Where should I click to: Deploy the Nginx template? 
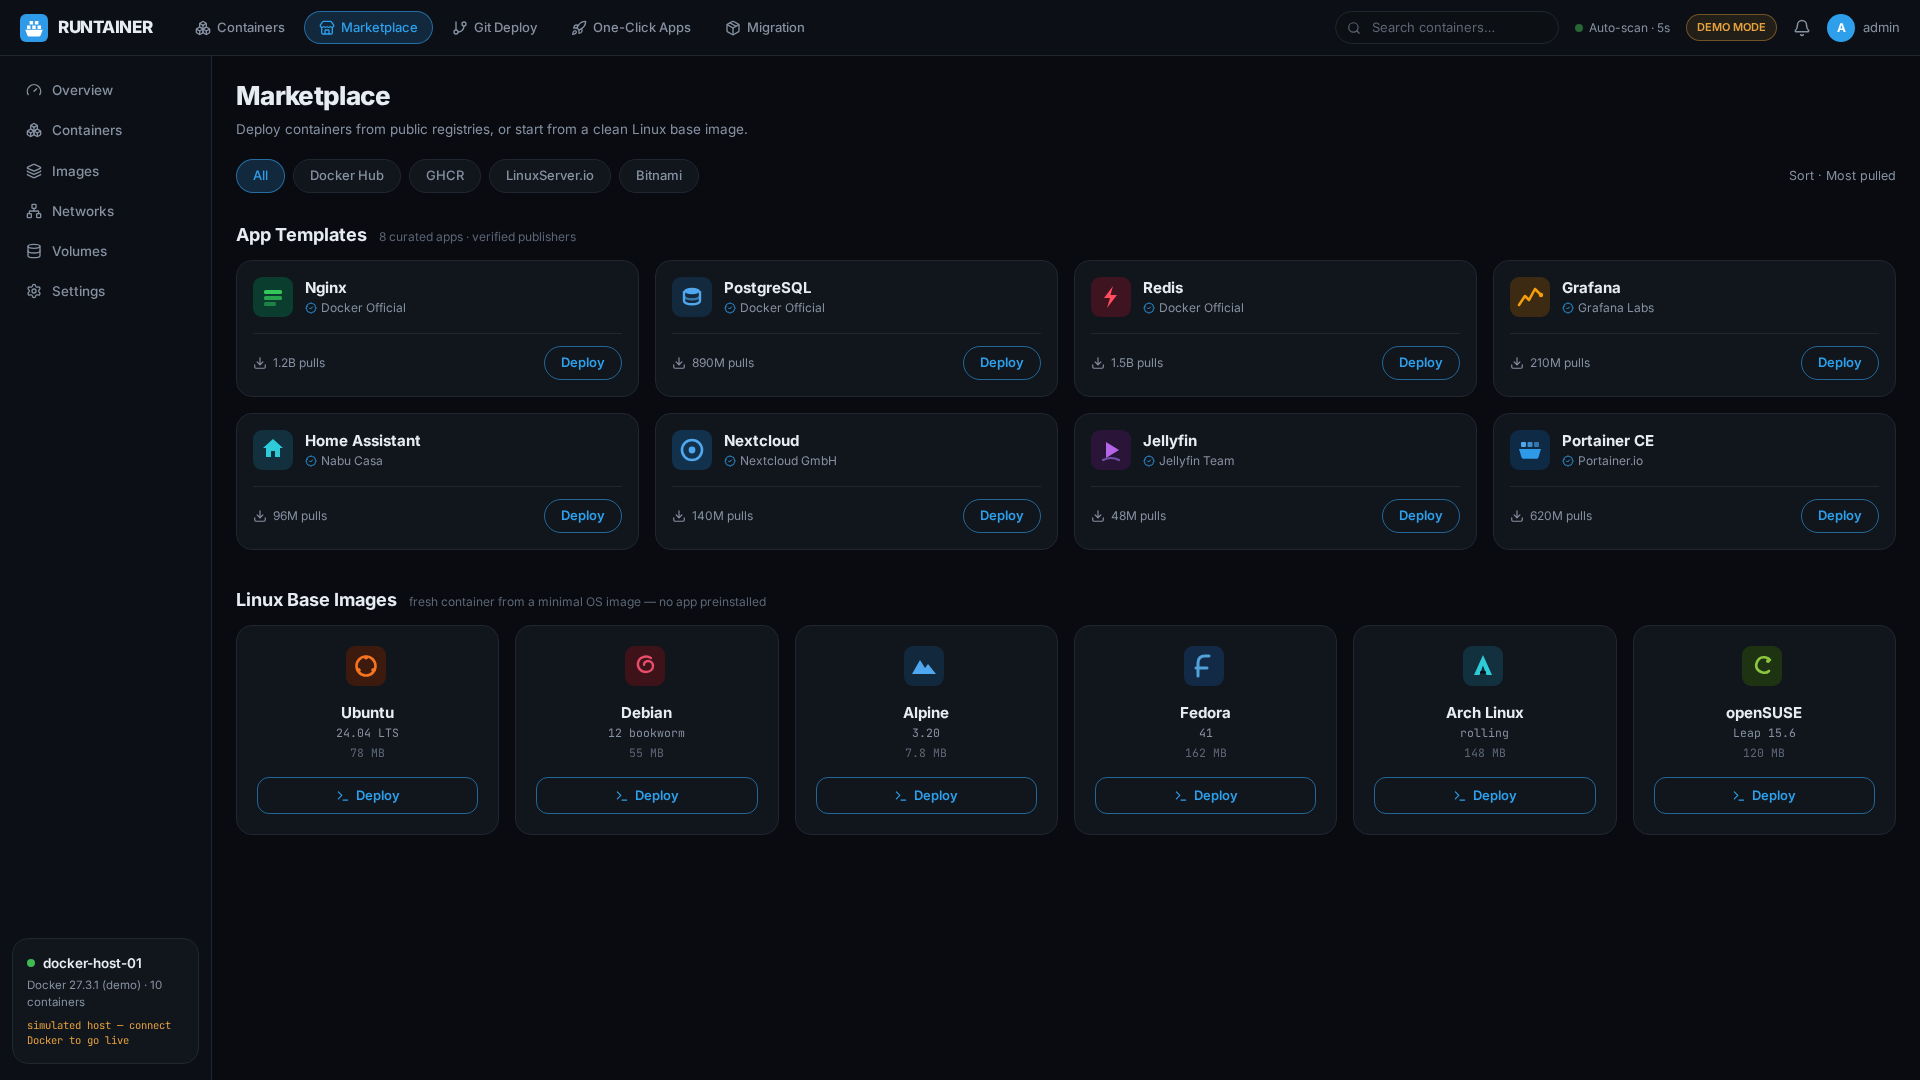pos(583,363)
